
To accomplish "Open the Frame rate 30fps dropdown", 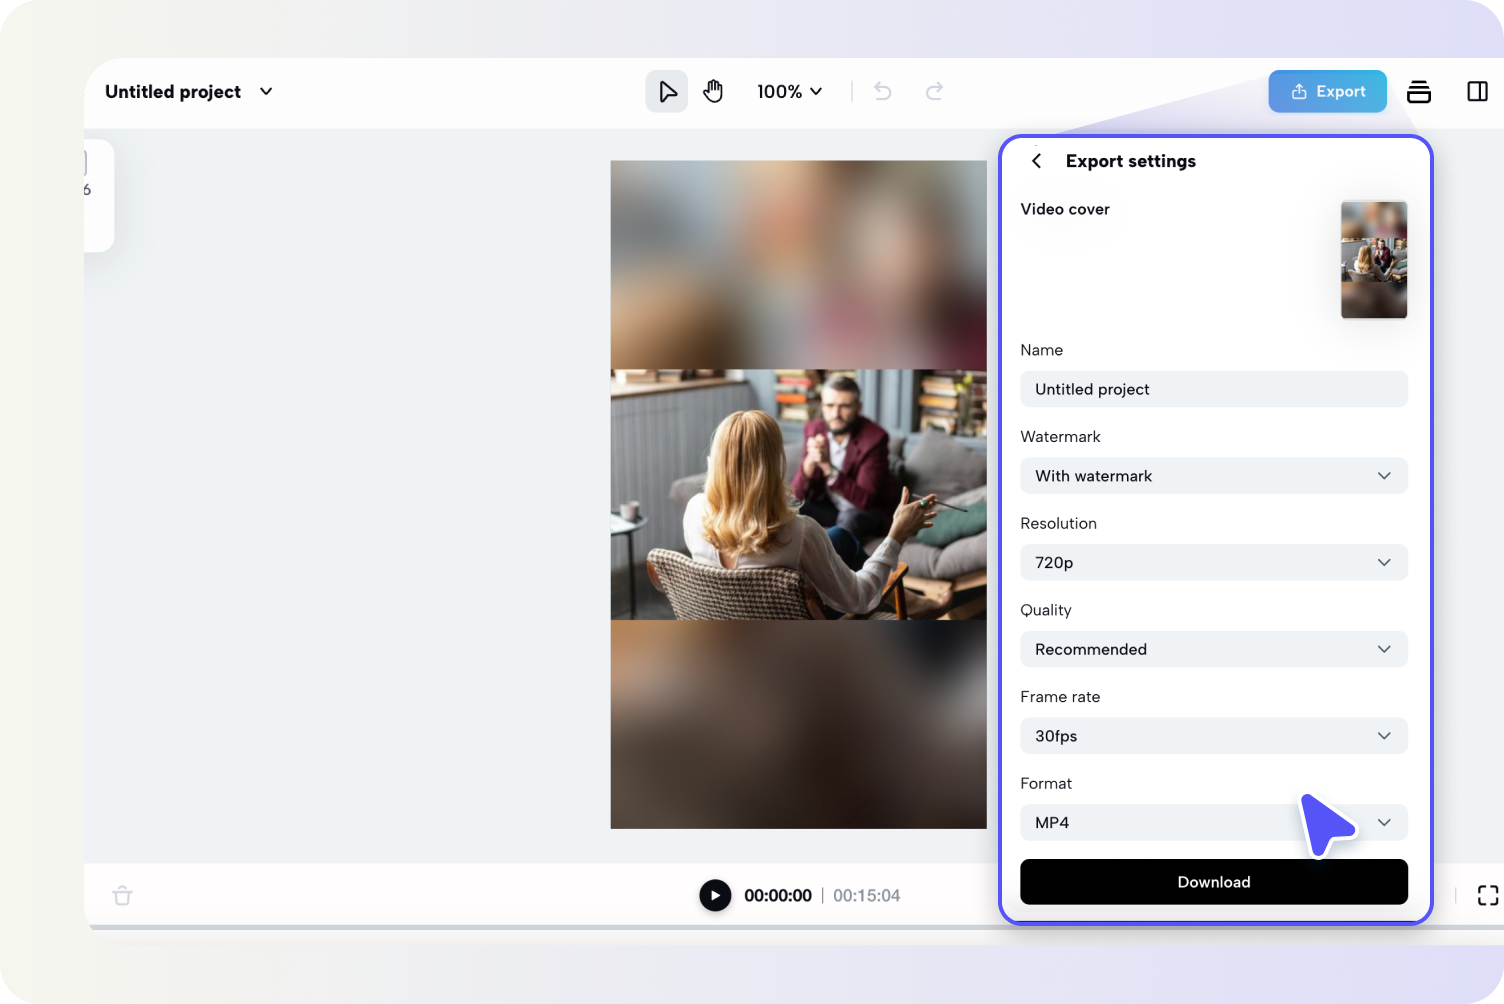I will [1213, 736].
